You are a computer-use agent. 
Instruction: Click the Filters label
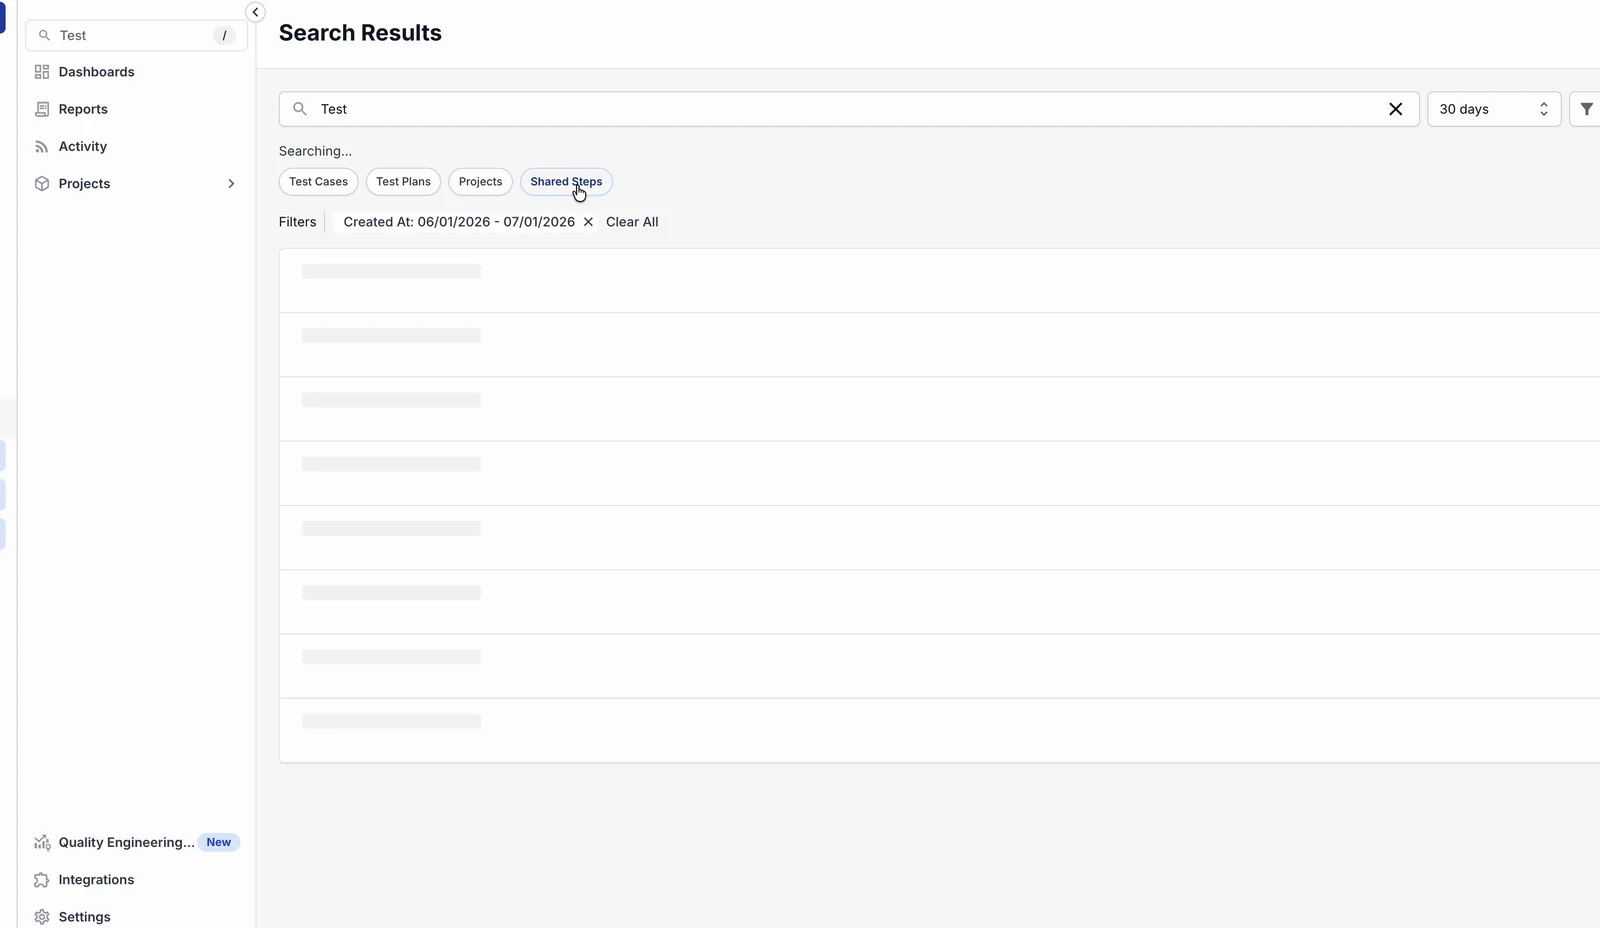(297, 222)
